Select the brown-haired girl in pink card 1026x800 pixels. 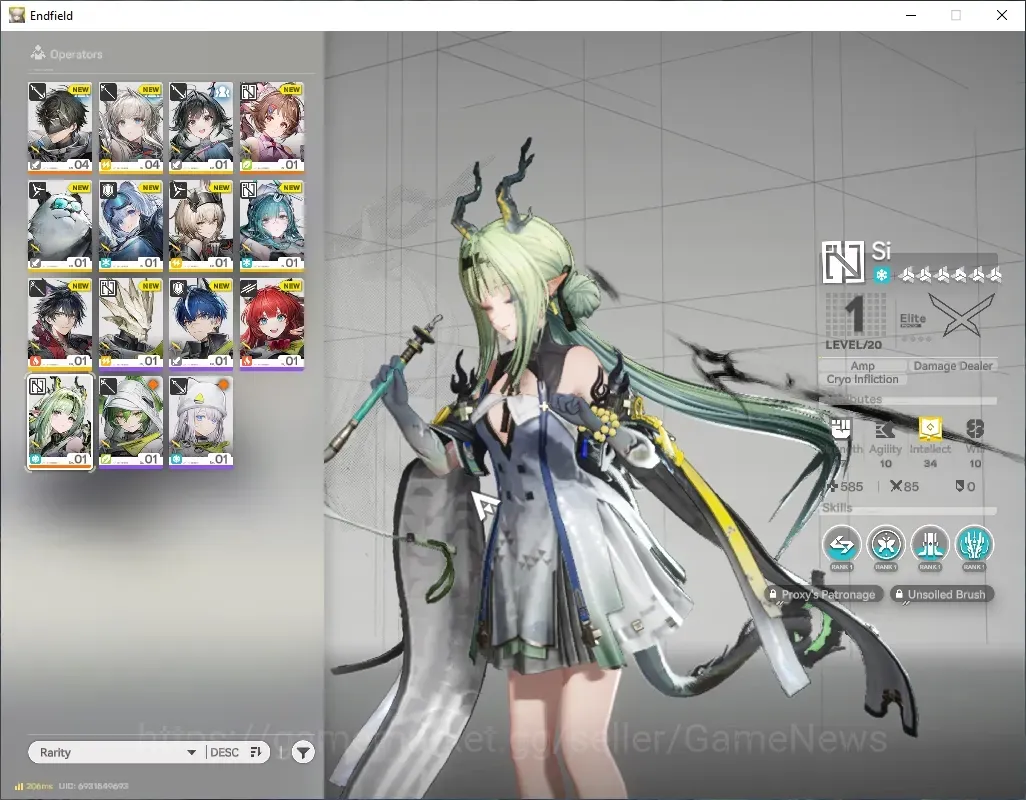pos(272,128)
